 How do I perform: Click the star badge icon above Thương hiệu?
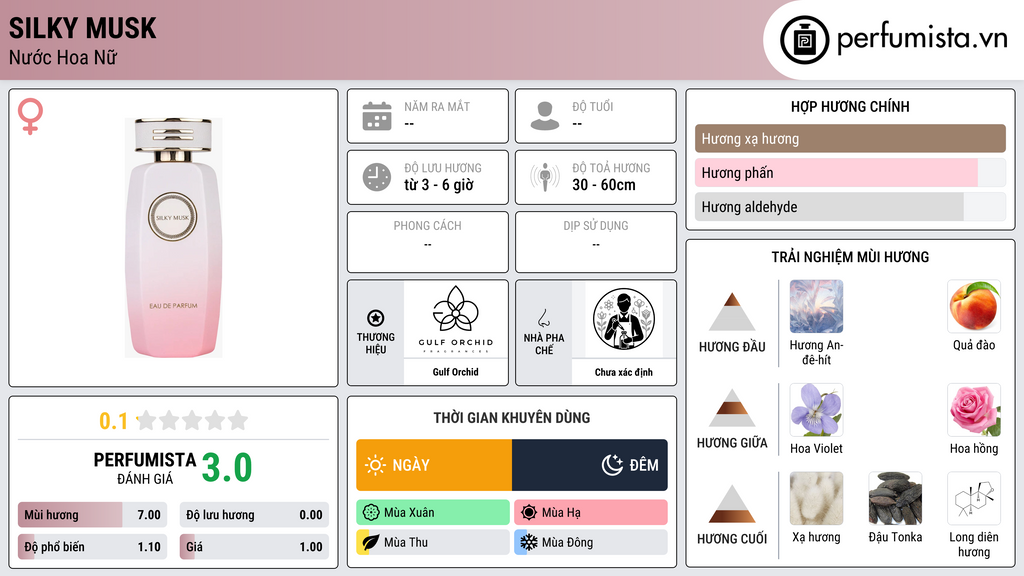pyautogui.click(x=376, y=318)
